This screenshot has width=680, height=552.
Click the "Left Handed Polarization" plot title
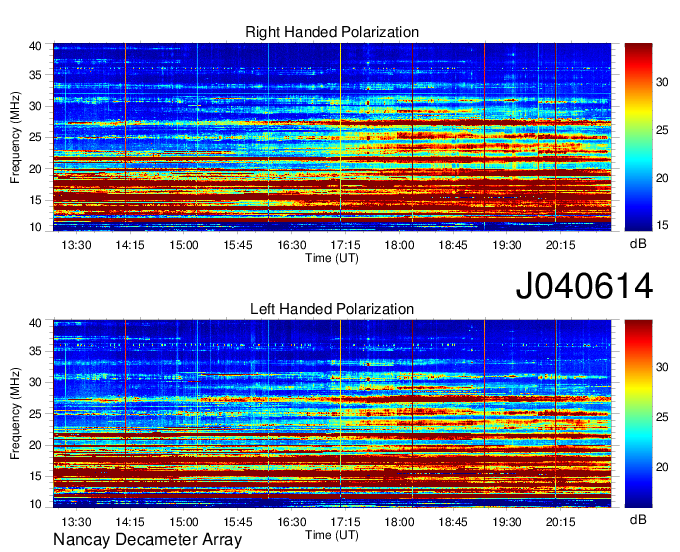(x=332, y=309)
